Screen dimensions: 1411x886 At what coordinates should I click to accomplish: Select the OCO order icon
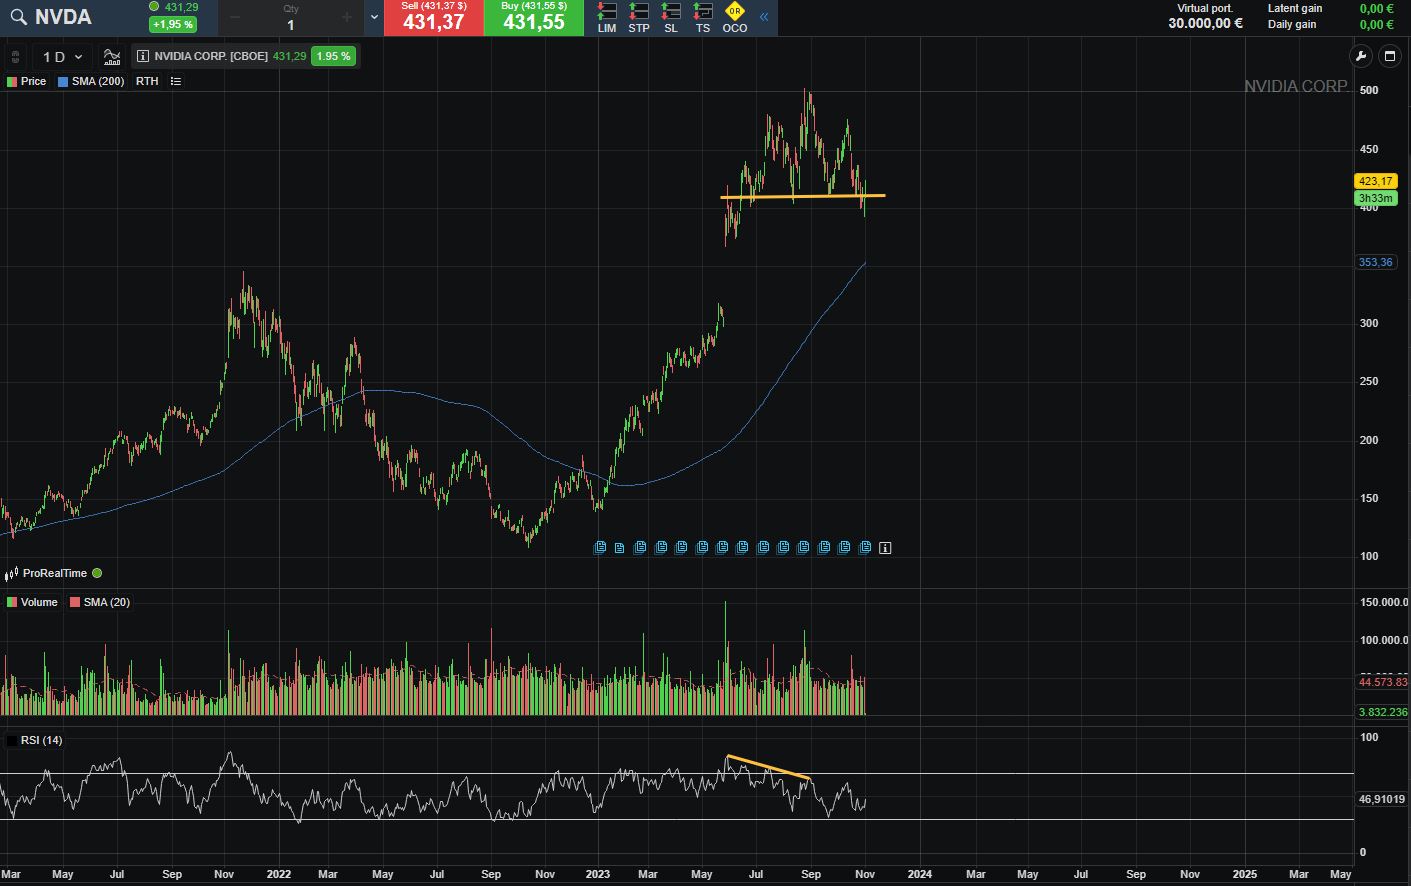tap(735, 17)
